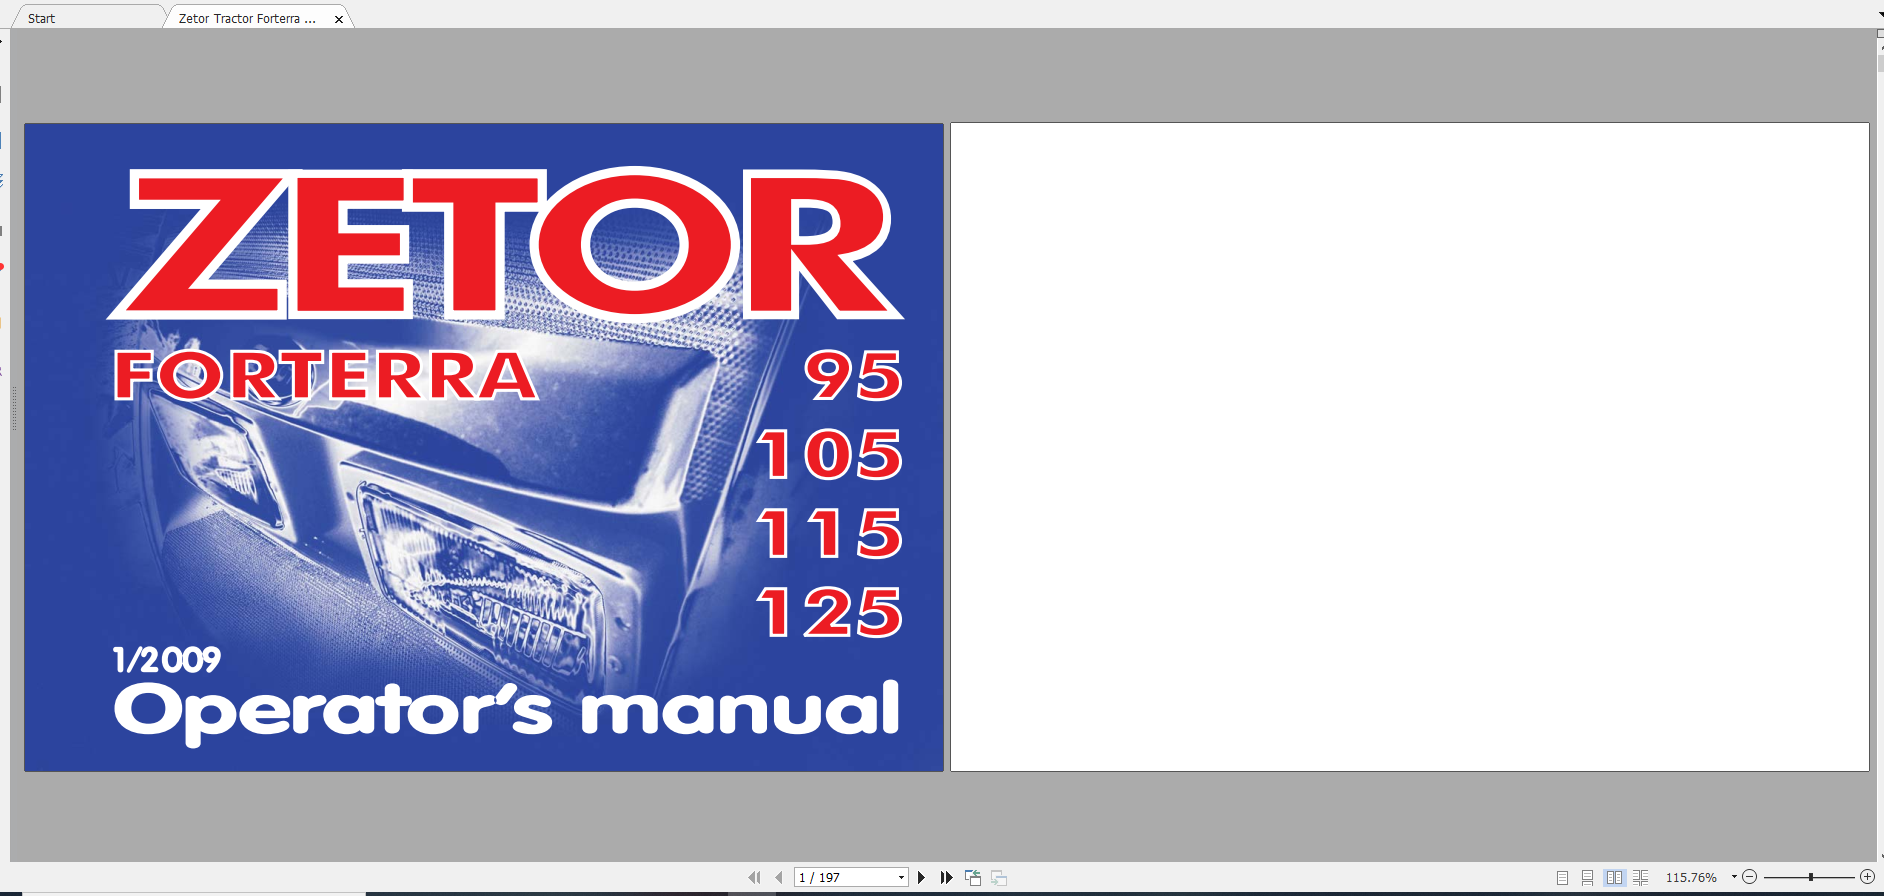Viewport: 1884px width, 896px height.
Task: Click the blank second page
Action: coord(1409,447)
